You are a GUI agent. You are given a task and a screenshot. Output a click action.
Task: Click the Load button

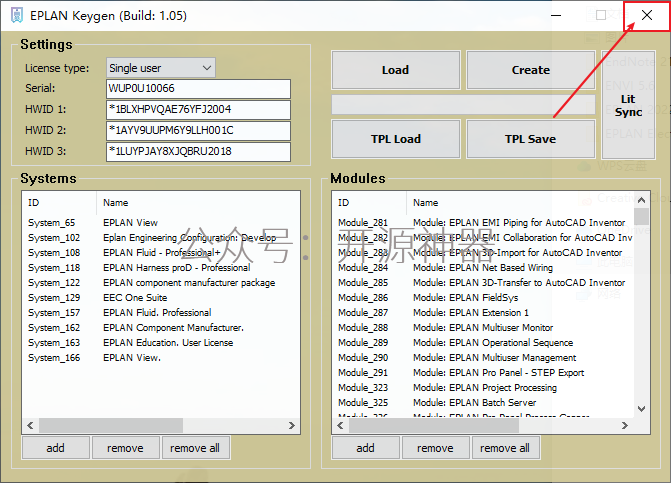pyautogui.click(x=395, y=70)
